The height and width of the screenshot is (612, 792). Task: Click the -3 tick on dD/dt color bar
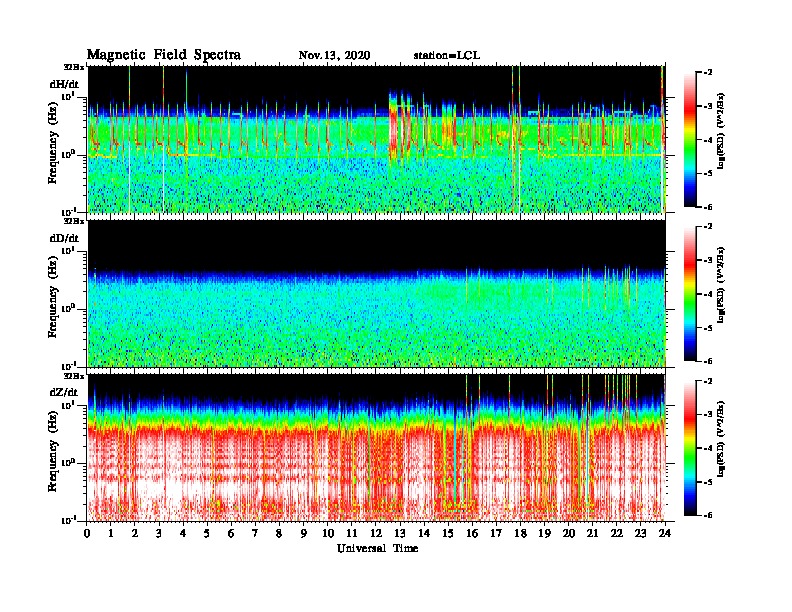pyautogui.click(x=709, y=260)
